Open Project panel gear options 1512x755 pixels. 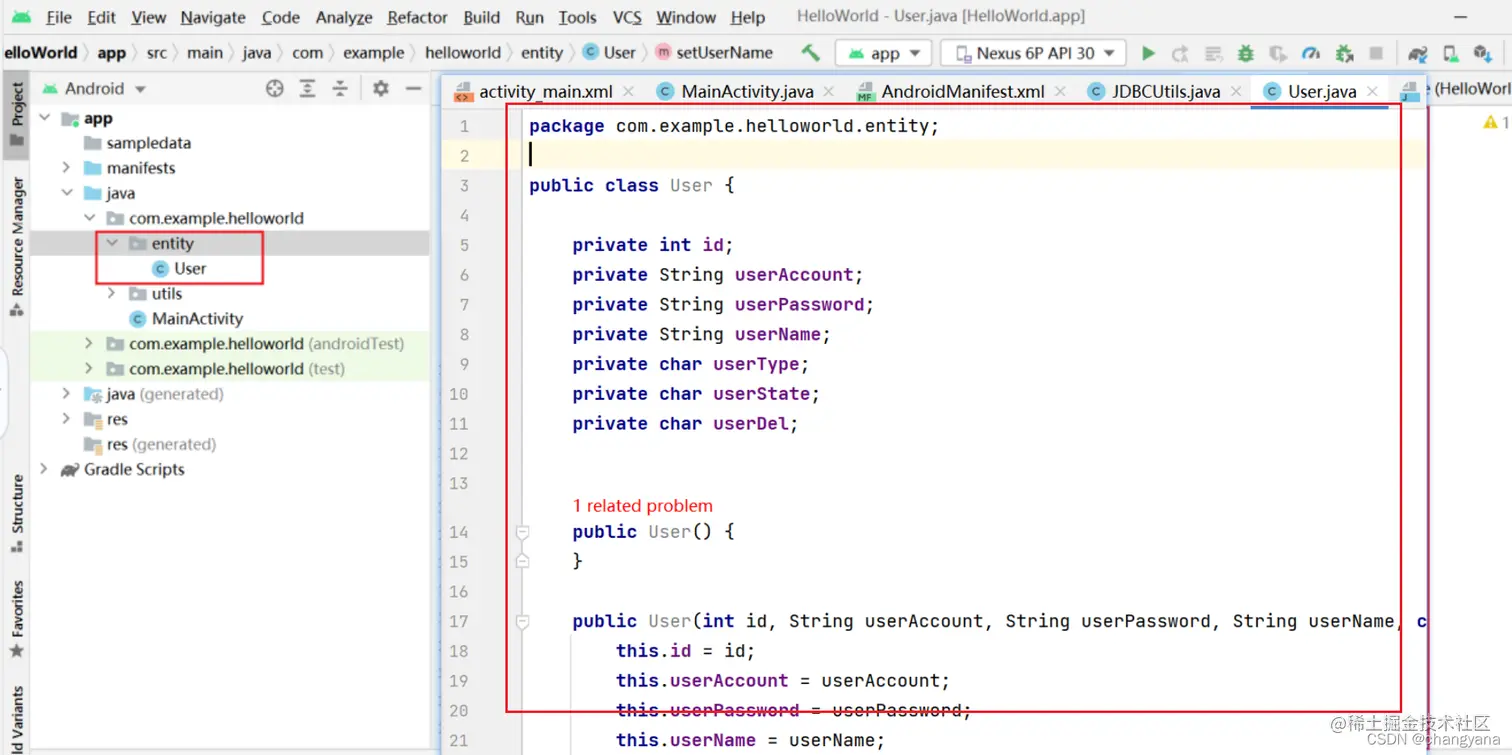[x=381, y=89]
